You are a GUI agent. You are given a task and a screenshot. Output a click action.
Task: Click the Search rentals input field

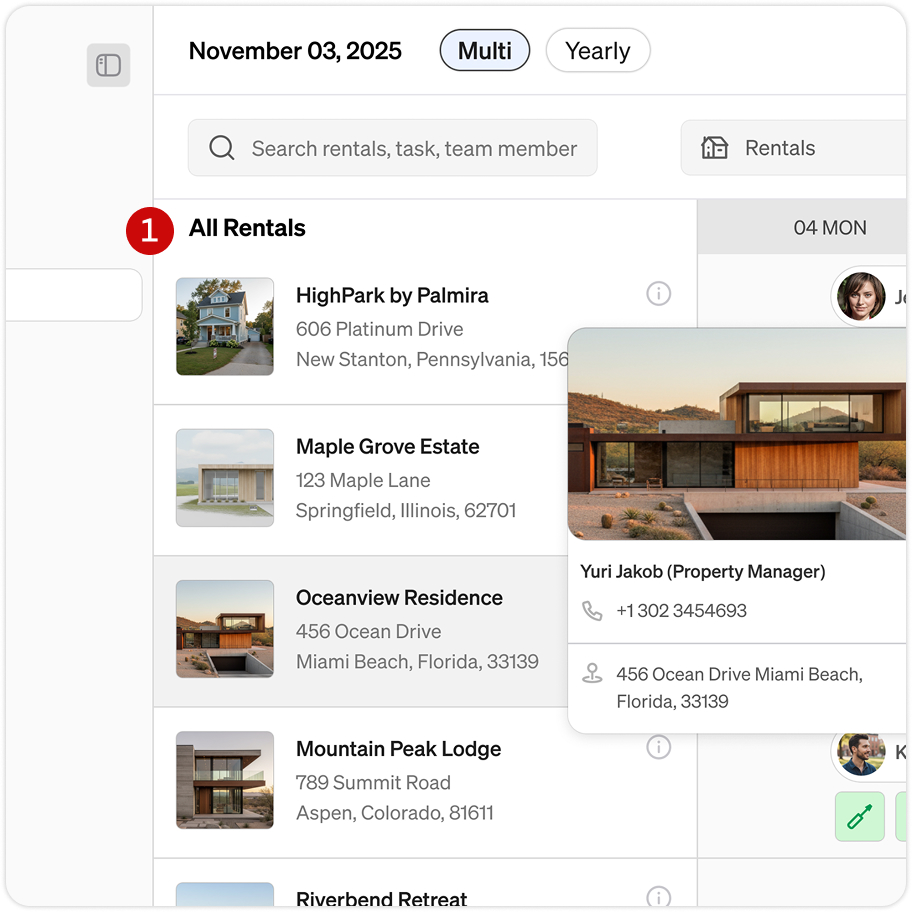[393, 148]
